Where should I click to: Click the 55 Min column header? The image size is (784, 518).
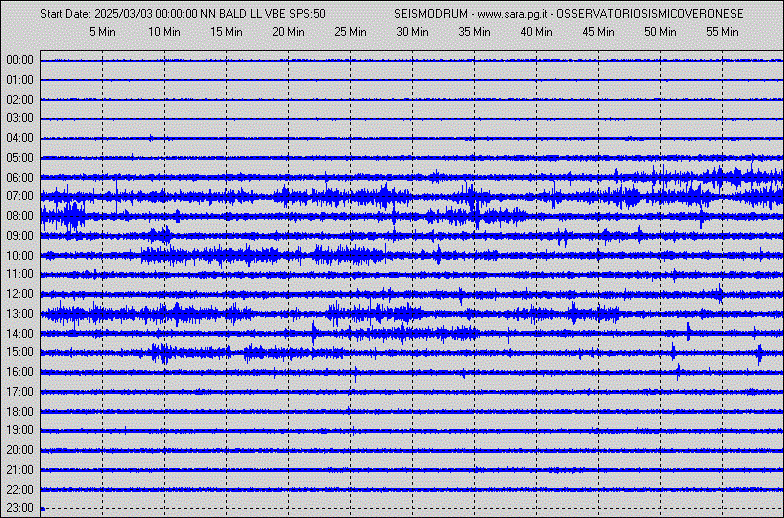(x=722, y=32)
